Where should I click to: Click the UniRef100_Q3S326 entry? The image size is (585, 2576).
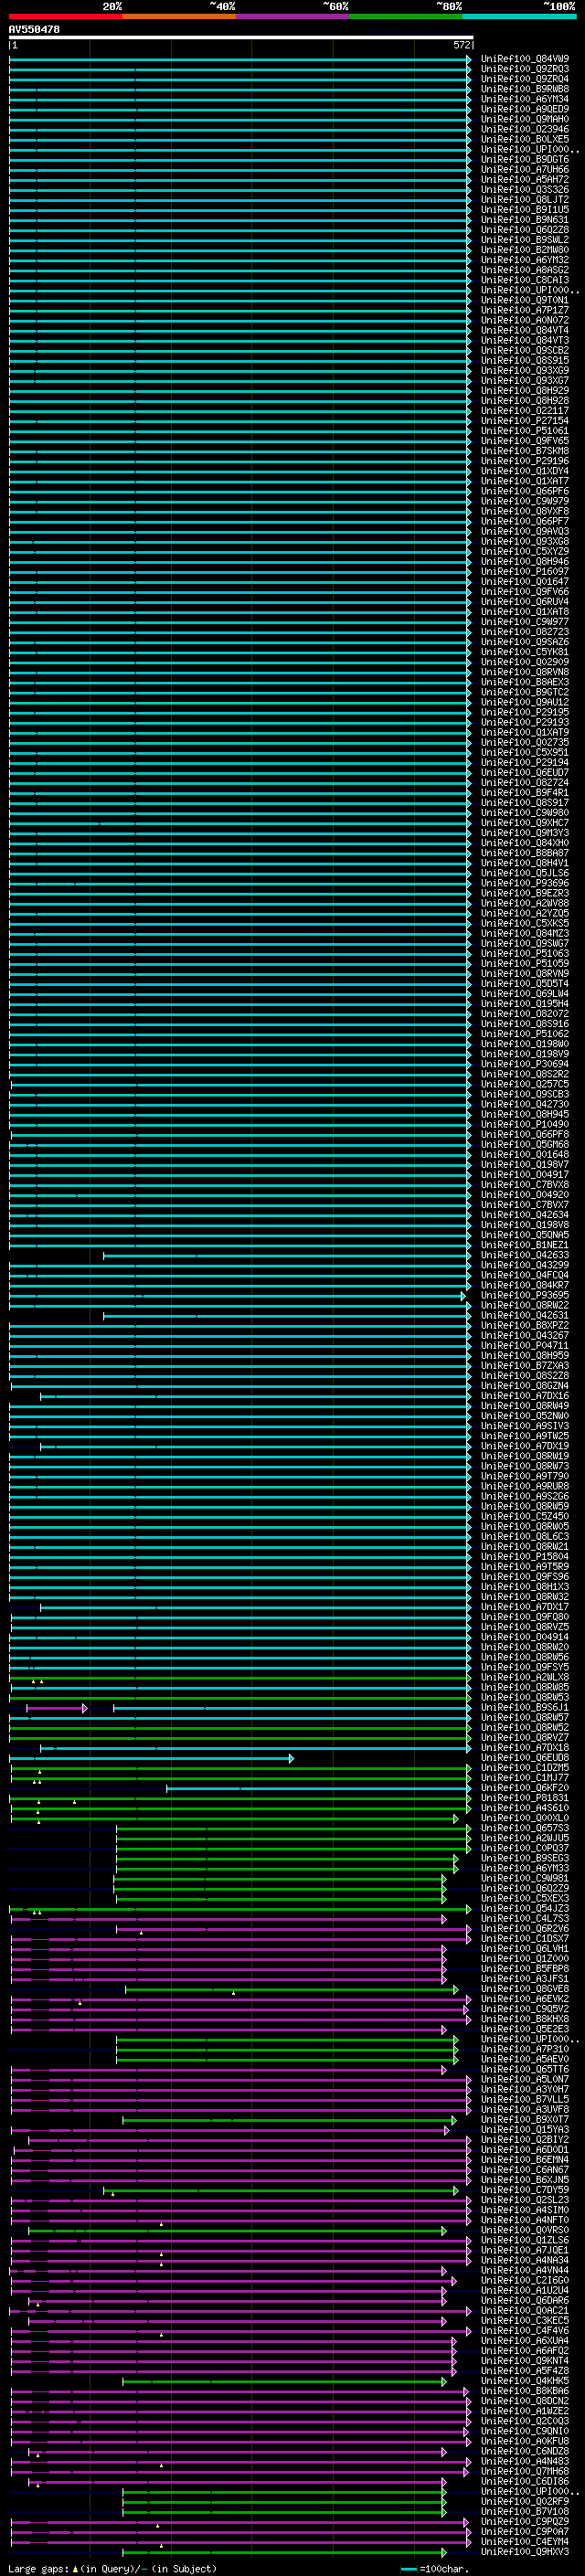(x=525, y=189)
